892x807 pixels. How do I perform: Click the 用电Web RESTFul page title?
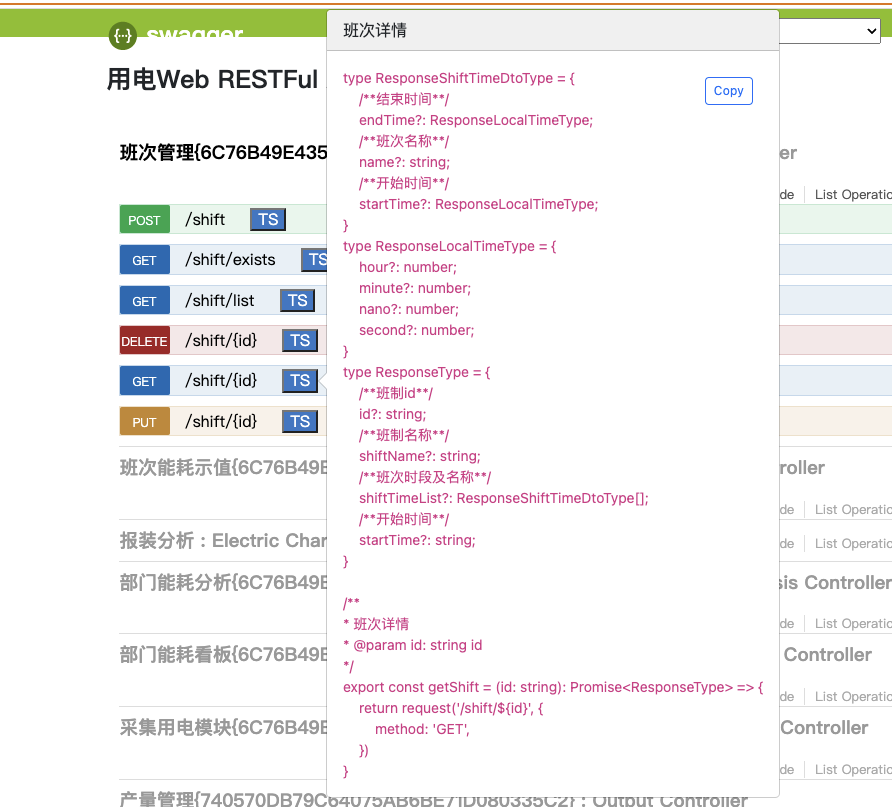(213, 79)
